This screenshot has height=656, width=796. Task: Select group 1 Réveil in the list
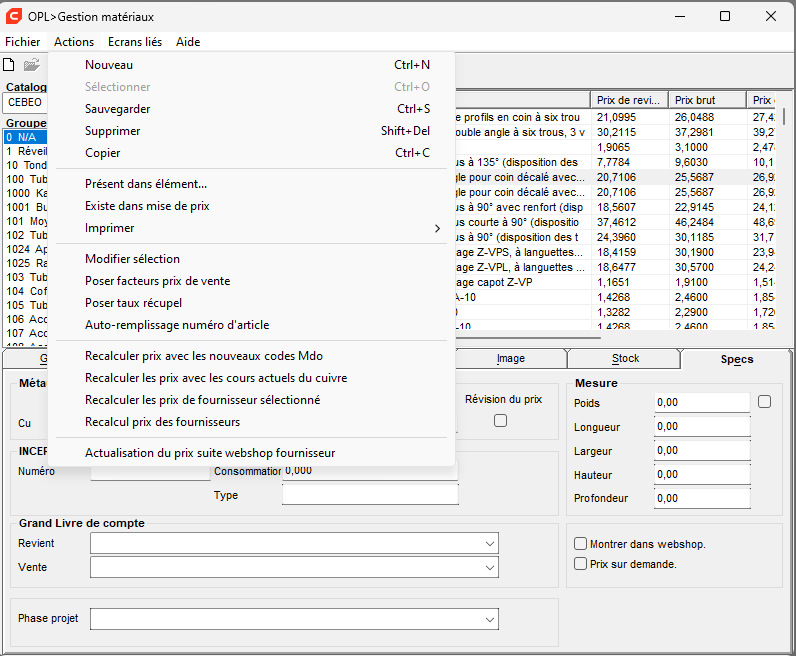[26, 151]
